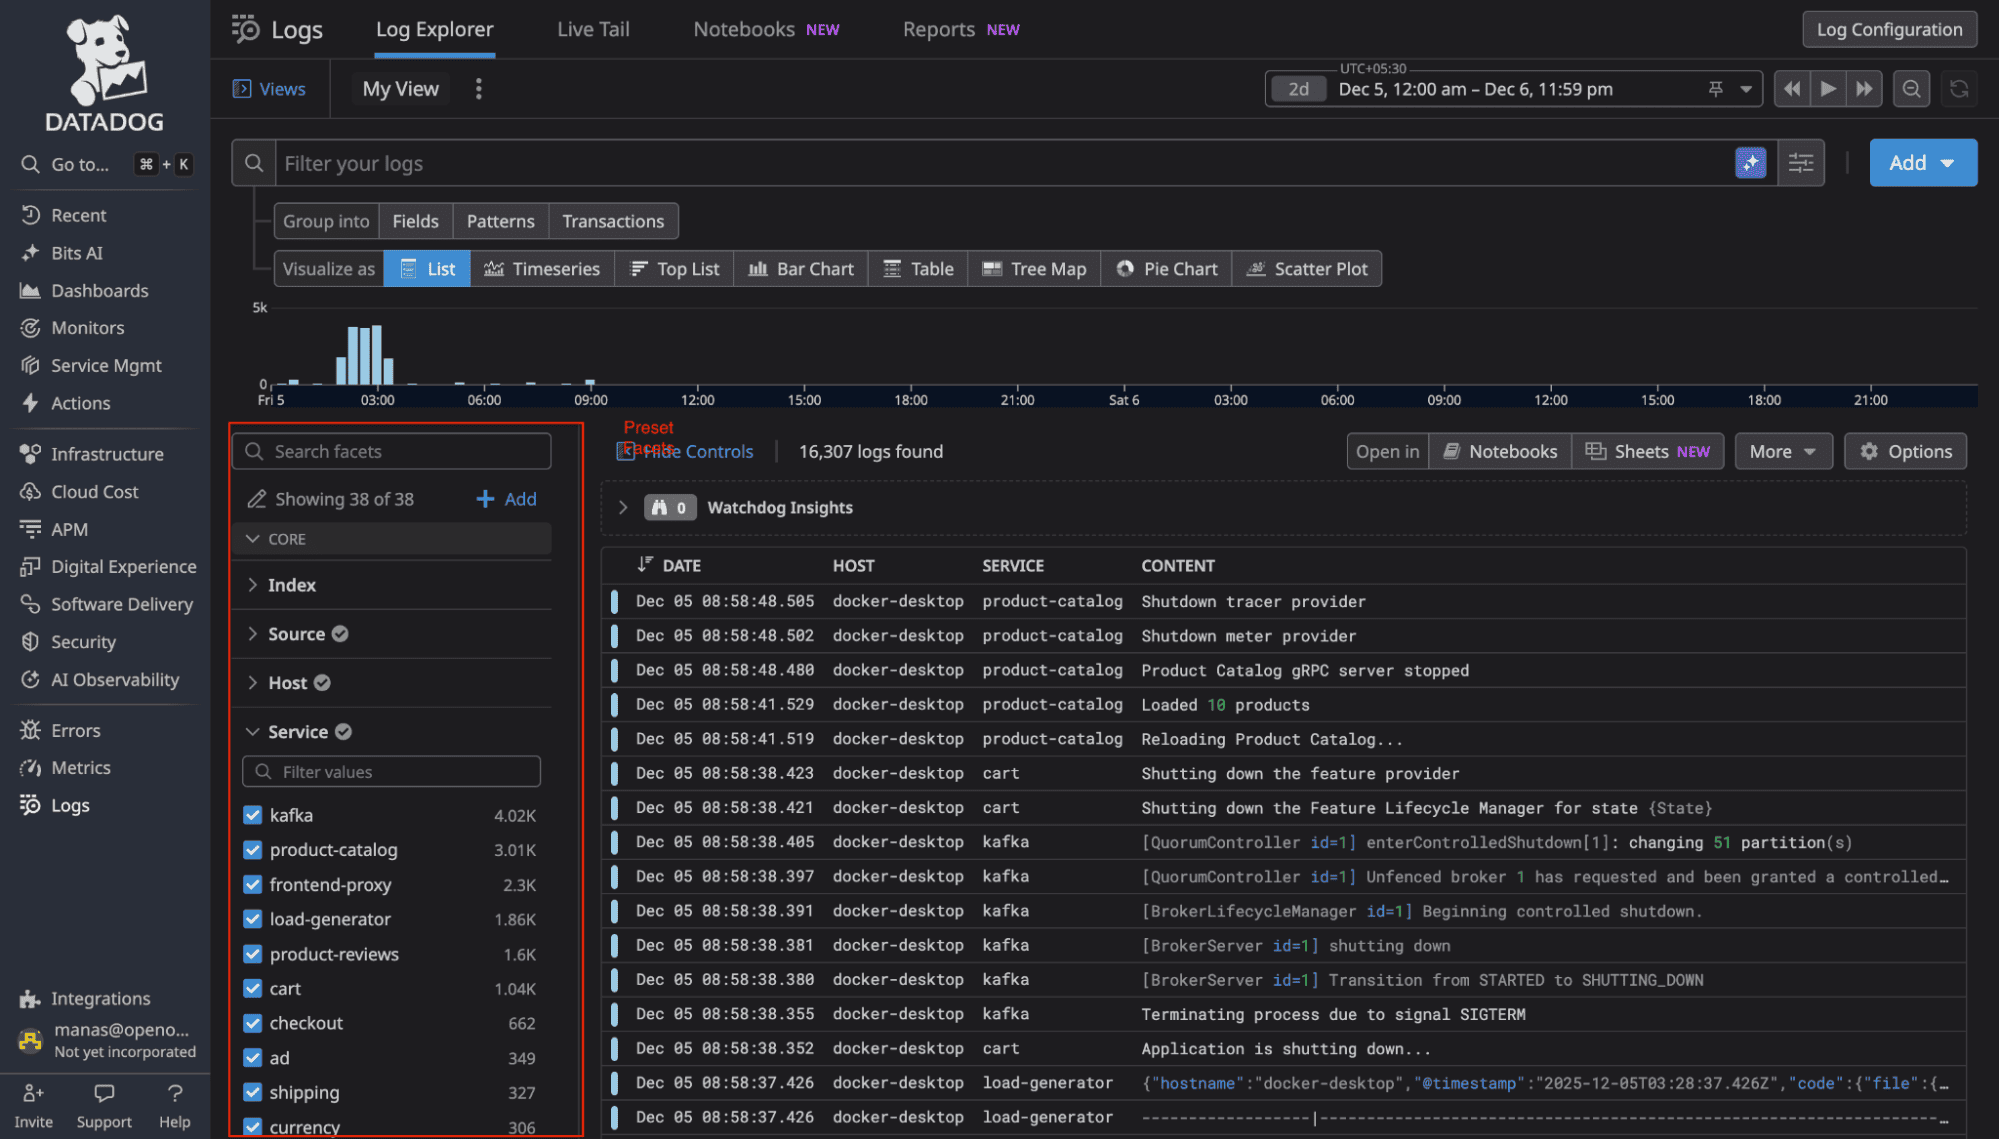The width and height of the screenshot is (1999, 1140).
Task: Open the Scatter Plot visualization
Action: click(1306, 268)
